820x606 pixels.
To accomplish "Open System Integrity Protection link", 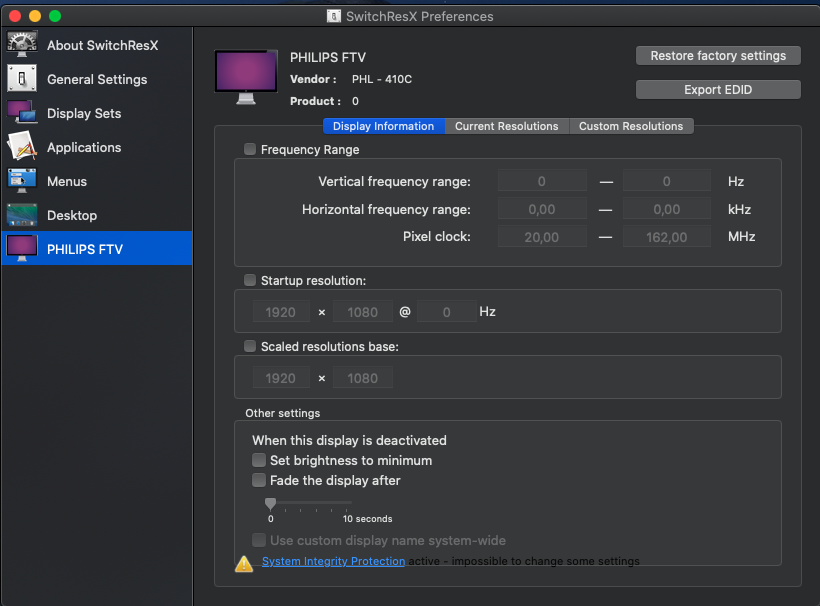I will (x=333, y=561).
